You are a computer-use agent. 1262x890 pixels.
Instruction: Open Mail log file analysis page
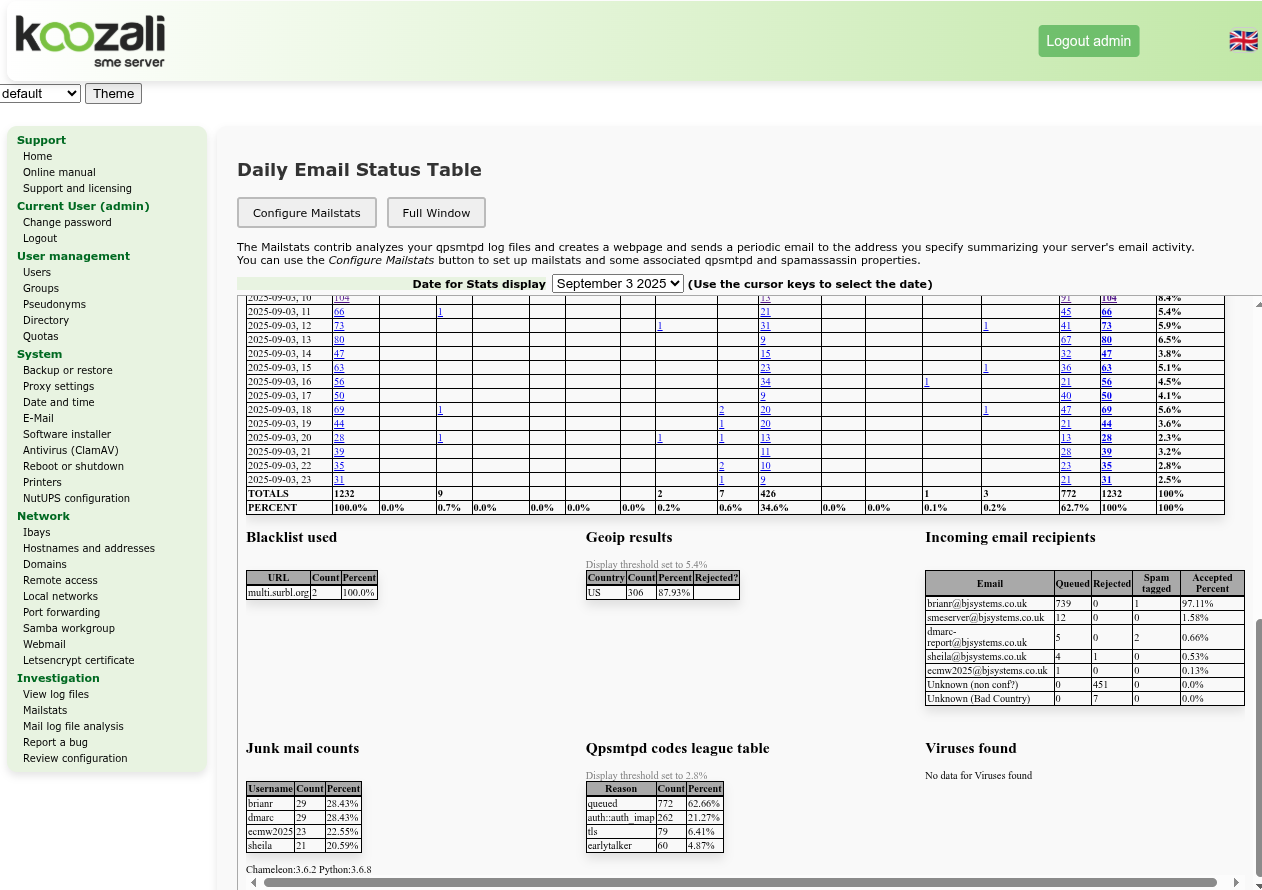click(x=73, y=726)
